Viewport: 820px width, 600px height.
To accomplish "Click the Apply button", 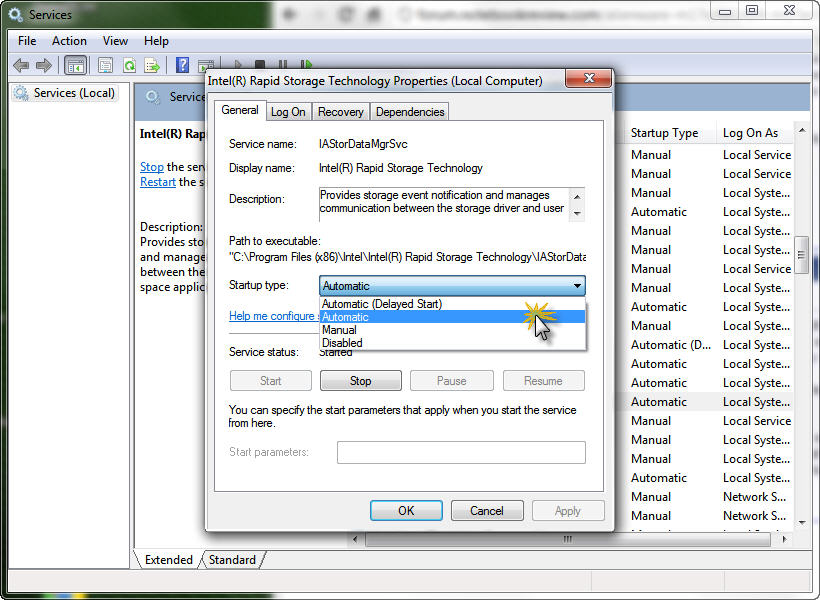I will tap(568, 511).
